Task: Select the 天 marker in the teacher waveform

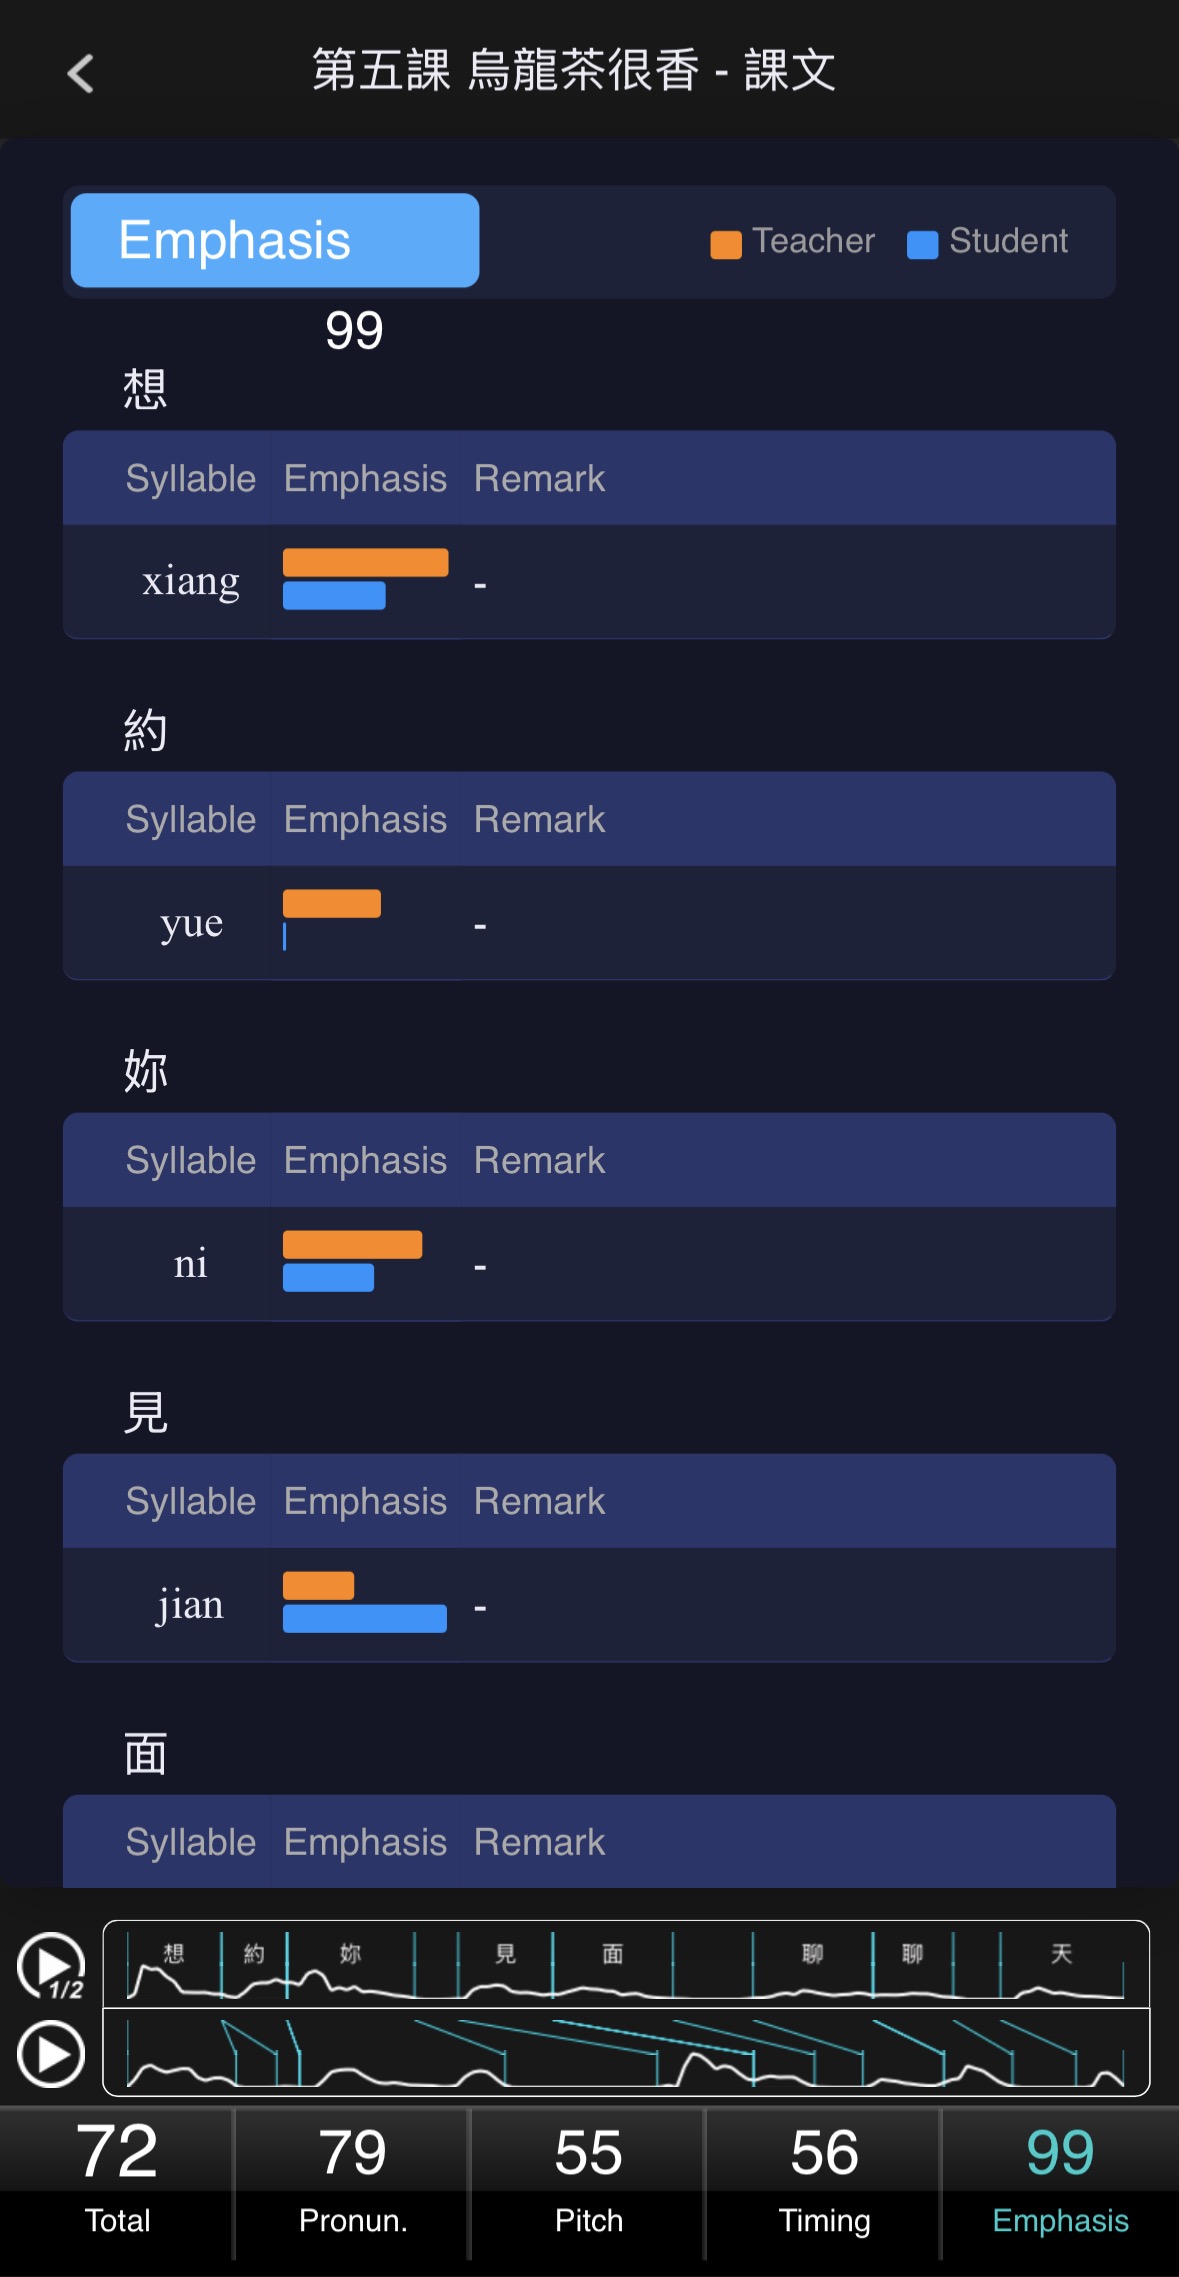Action: [1061, 1953]
